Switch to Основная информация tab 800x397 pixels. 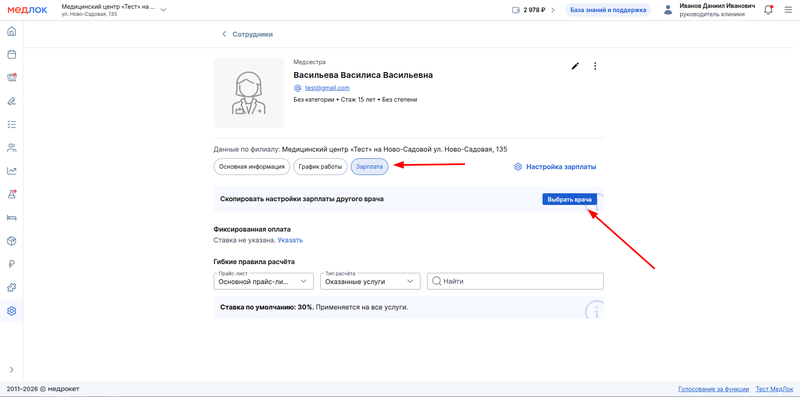point(252,166)
